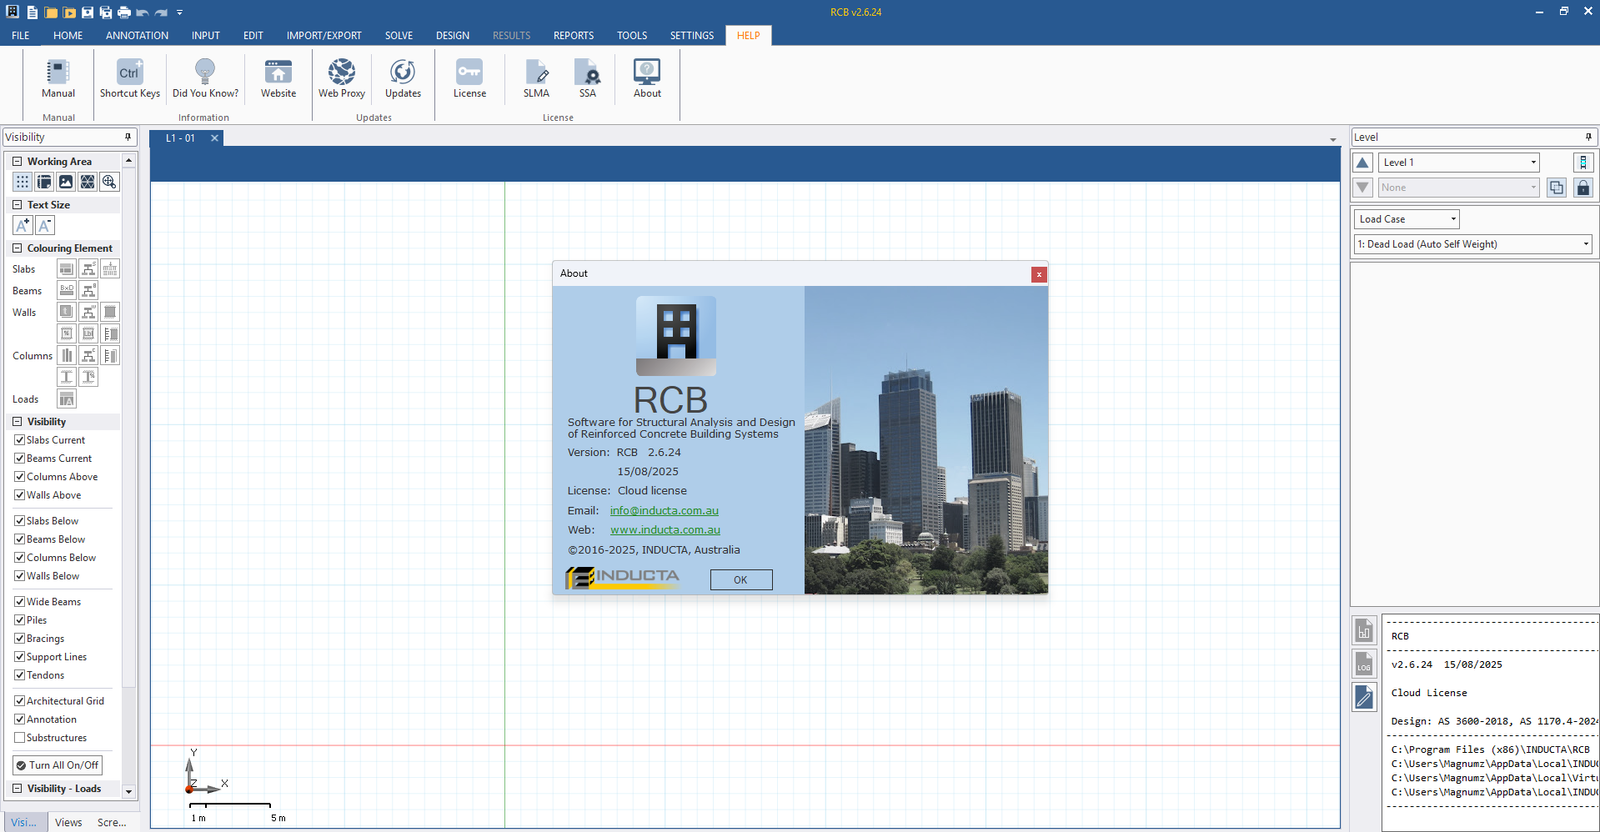Screen dimensions: 1600x832
Task: Click the report icon above LOG icon
Action: (x=1364, y=631)
